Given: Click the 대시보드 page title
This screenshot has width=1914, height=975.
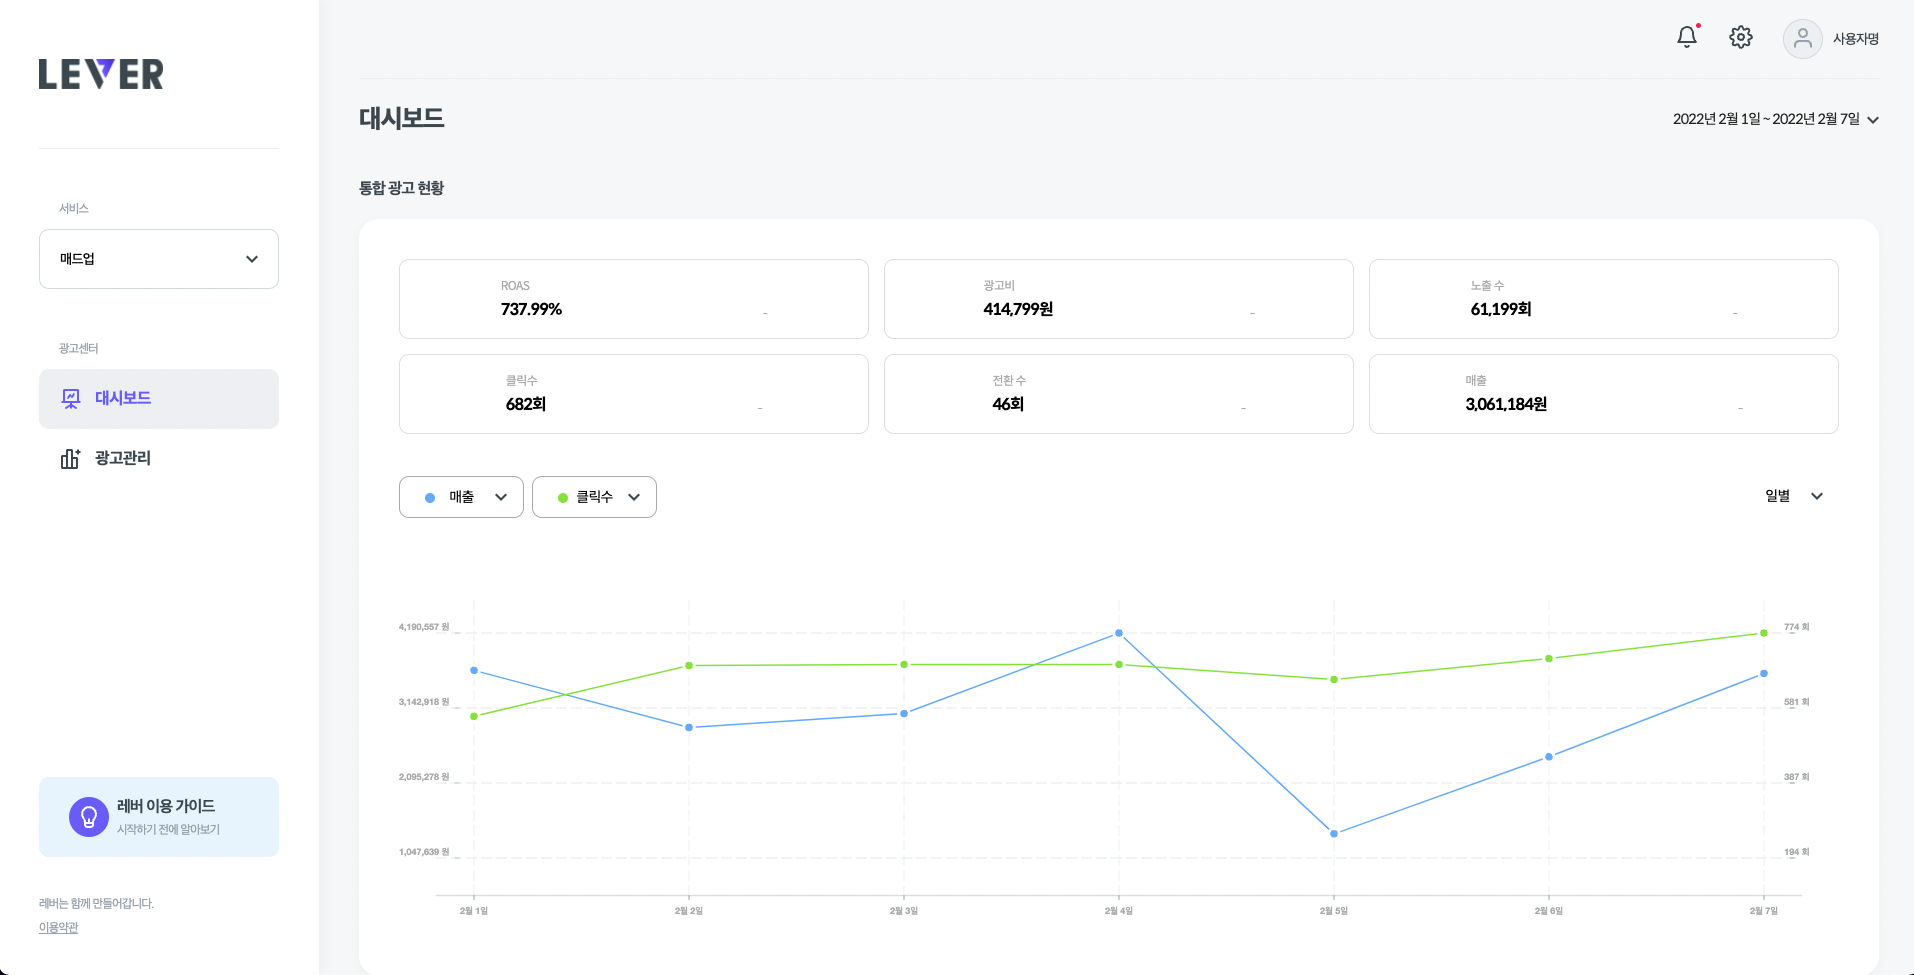Looking at the screenshot, I should click(401, 118).
